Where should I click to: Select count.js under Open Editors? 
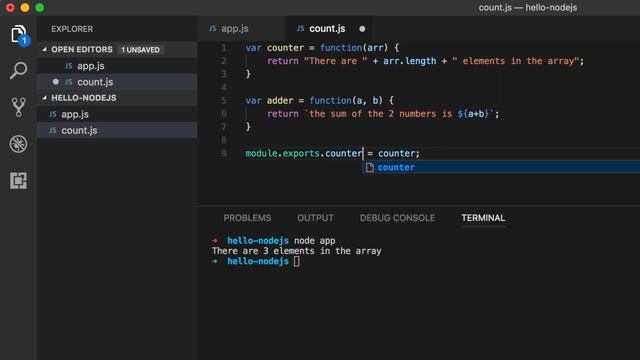pos(117,82)
